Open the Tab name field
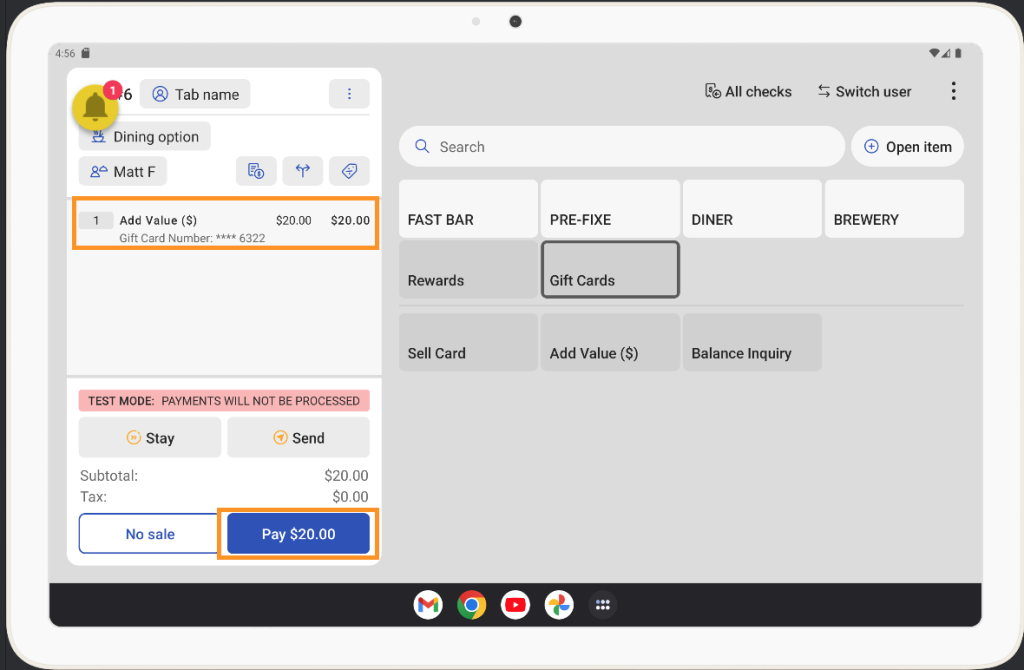 [x=195, y=94]
